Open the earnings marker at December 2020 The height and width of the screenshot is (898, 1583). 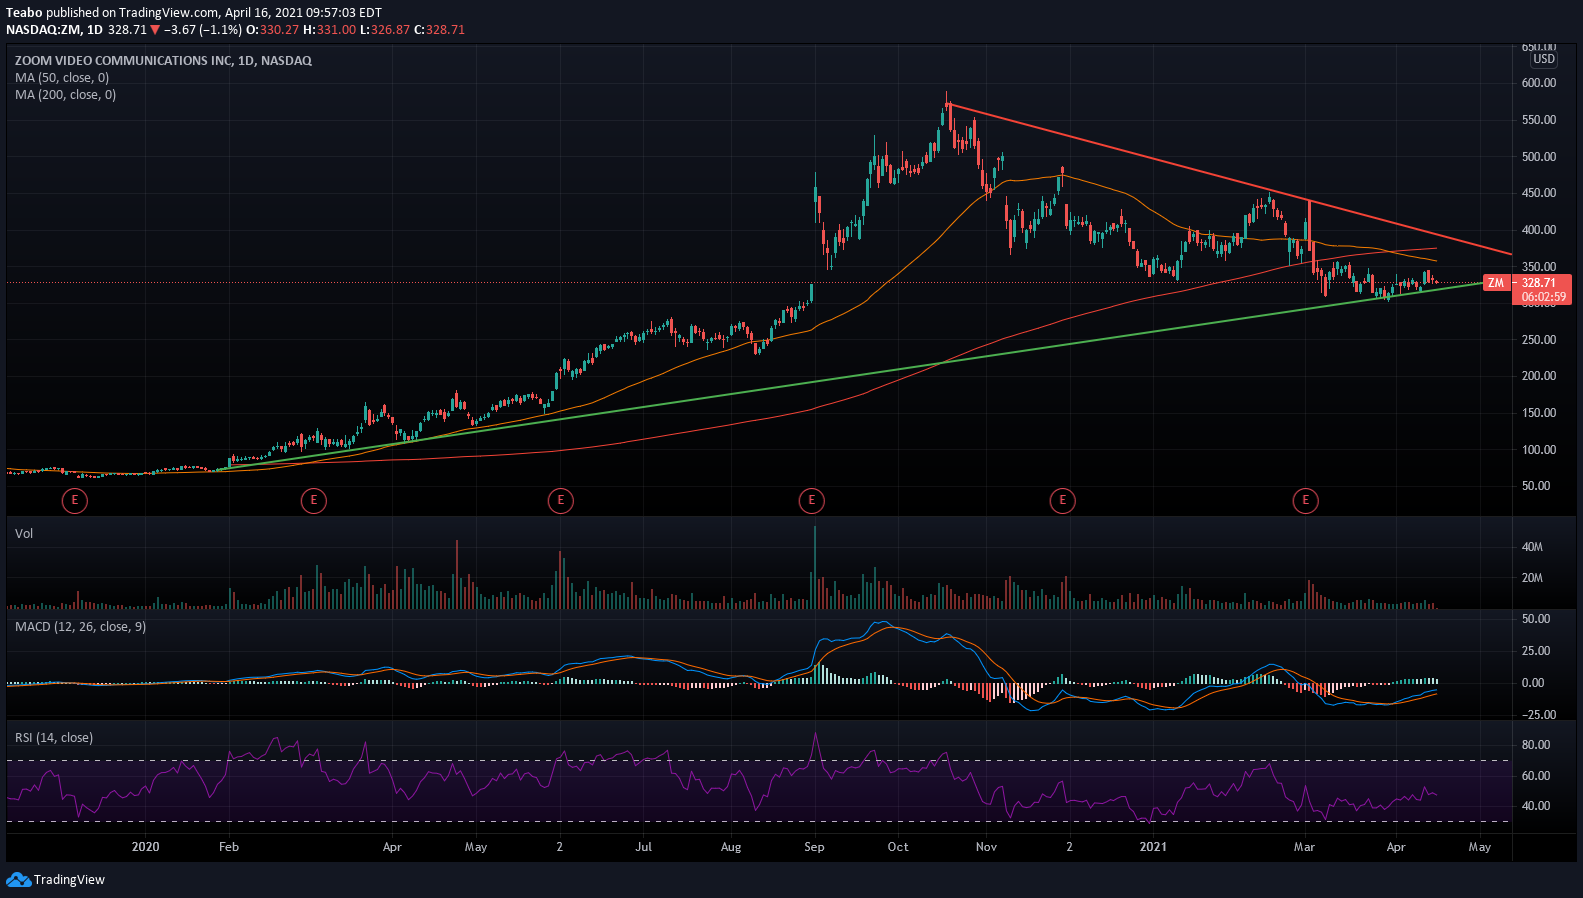1062,500
